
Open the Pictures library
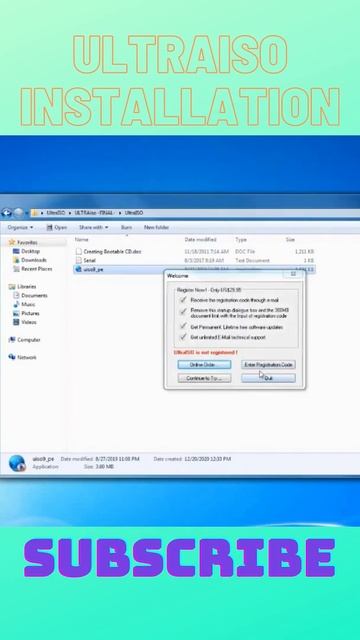point(30,313)
